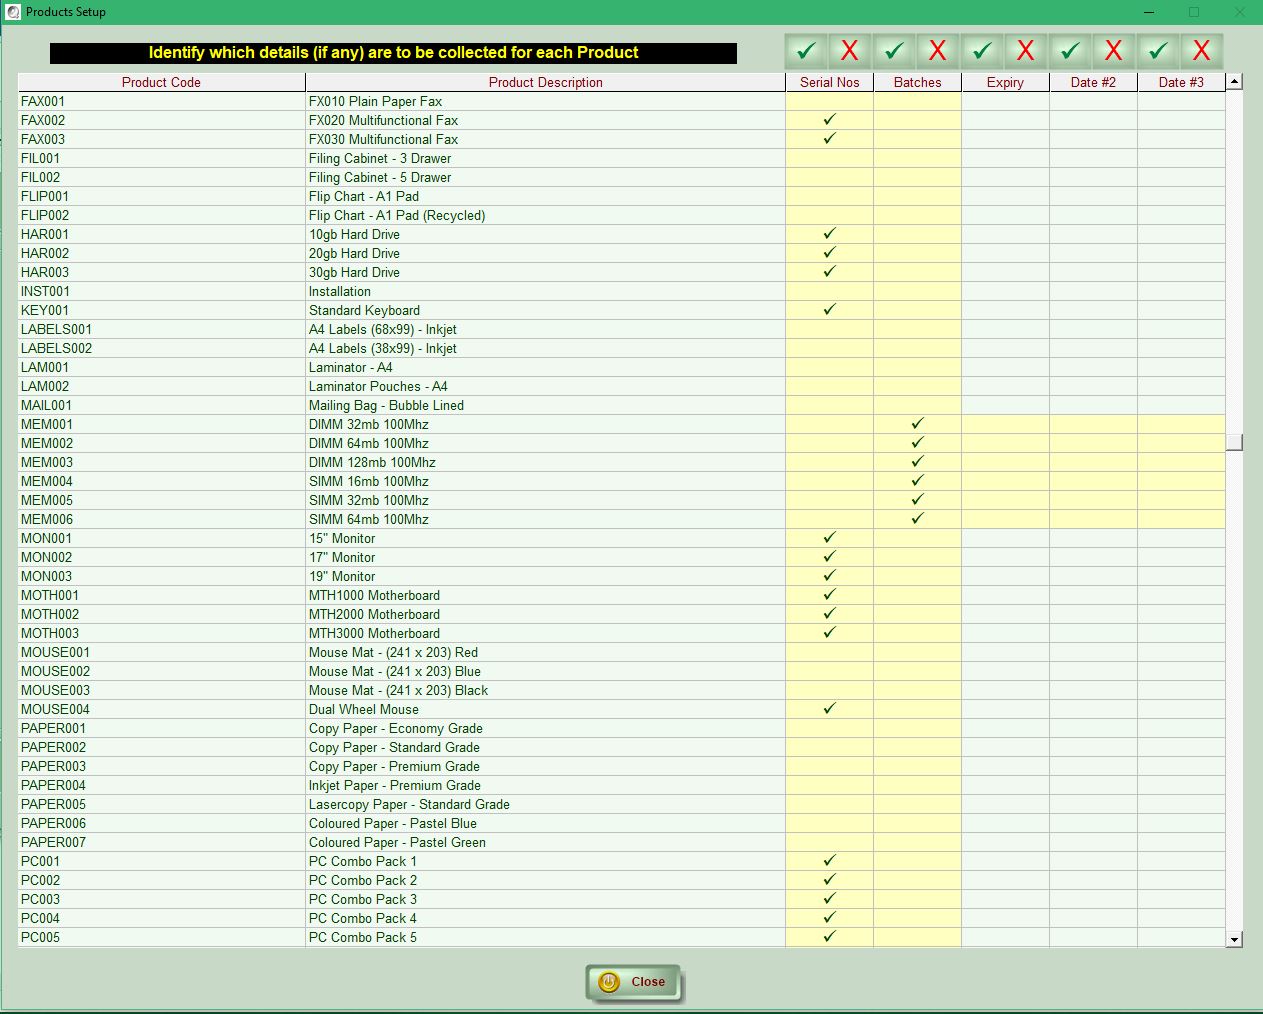Tick the Batches cell for PAPER003

coord(918,766)
